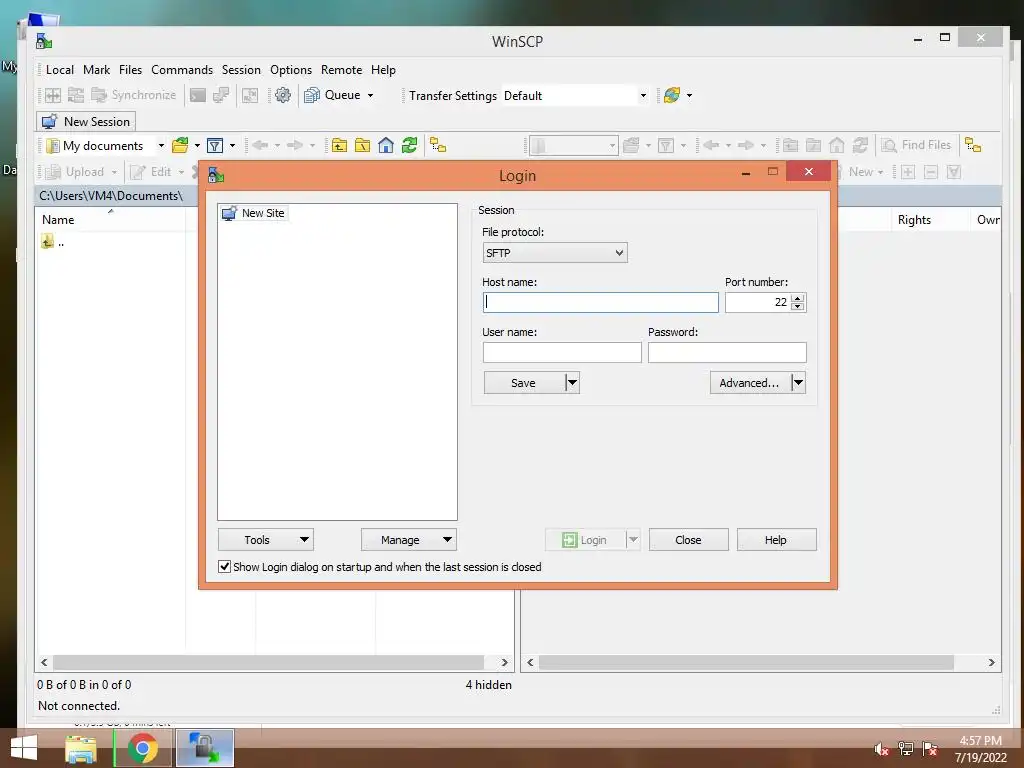Select the New Site entry
This screenshot has height=768, width=1024.
tap(253, 213)
